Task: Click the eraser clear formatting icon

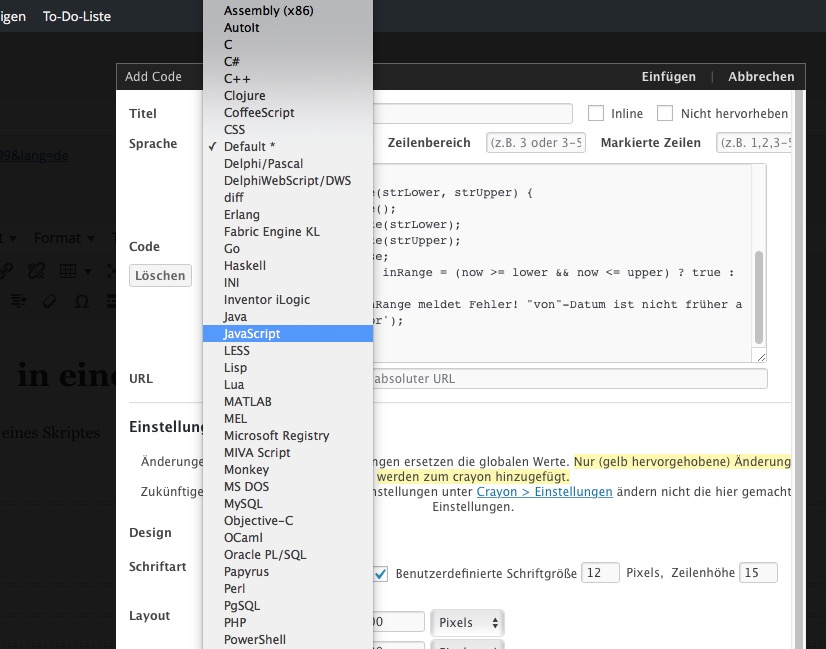Action: [x=50, y=301]
